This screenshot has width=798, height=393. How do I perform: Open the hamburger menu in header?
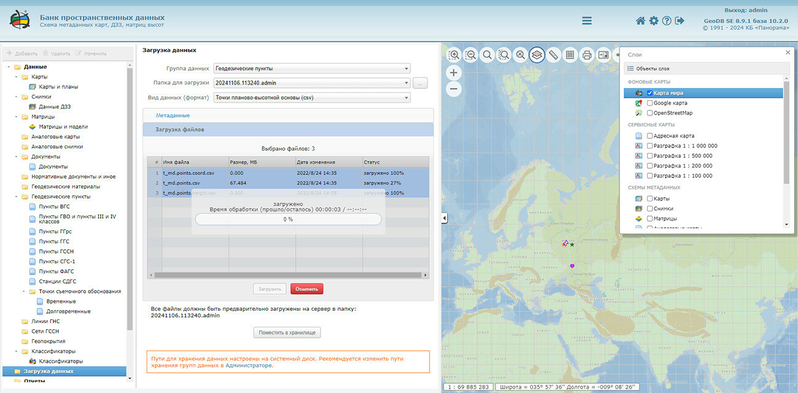(x=587, y=21)
